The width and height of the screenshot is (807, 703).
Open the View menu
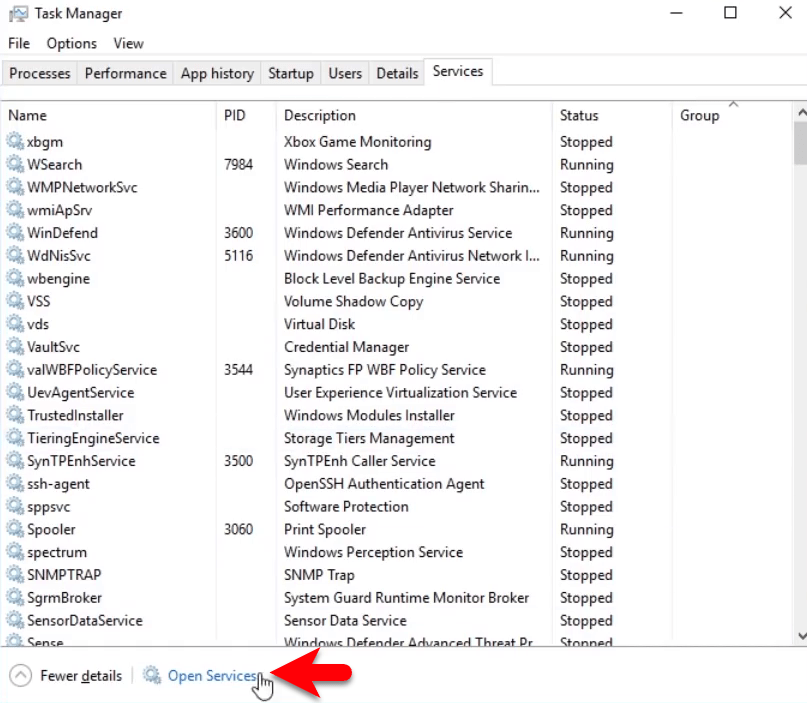(129, 43)
